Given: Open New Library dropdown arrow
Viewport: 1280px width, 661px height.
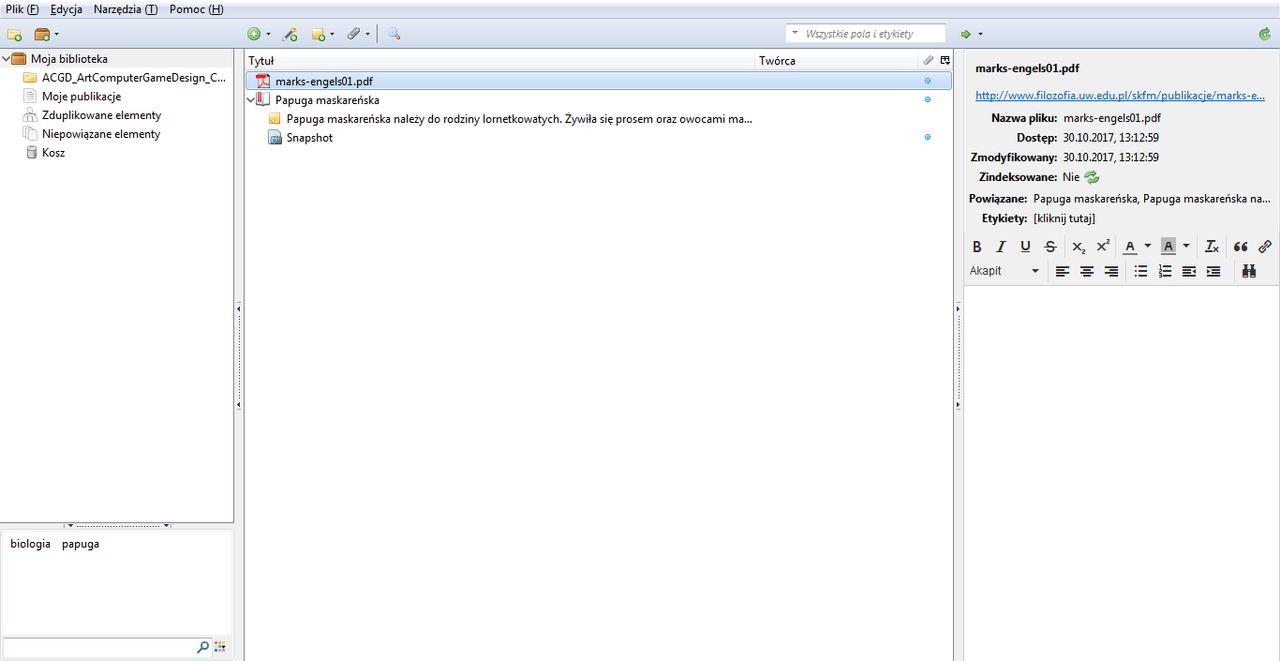Looking at the screenshot, I should 56,34.
